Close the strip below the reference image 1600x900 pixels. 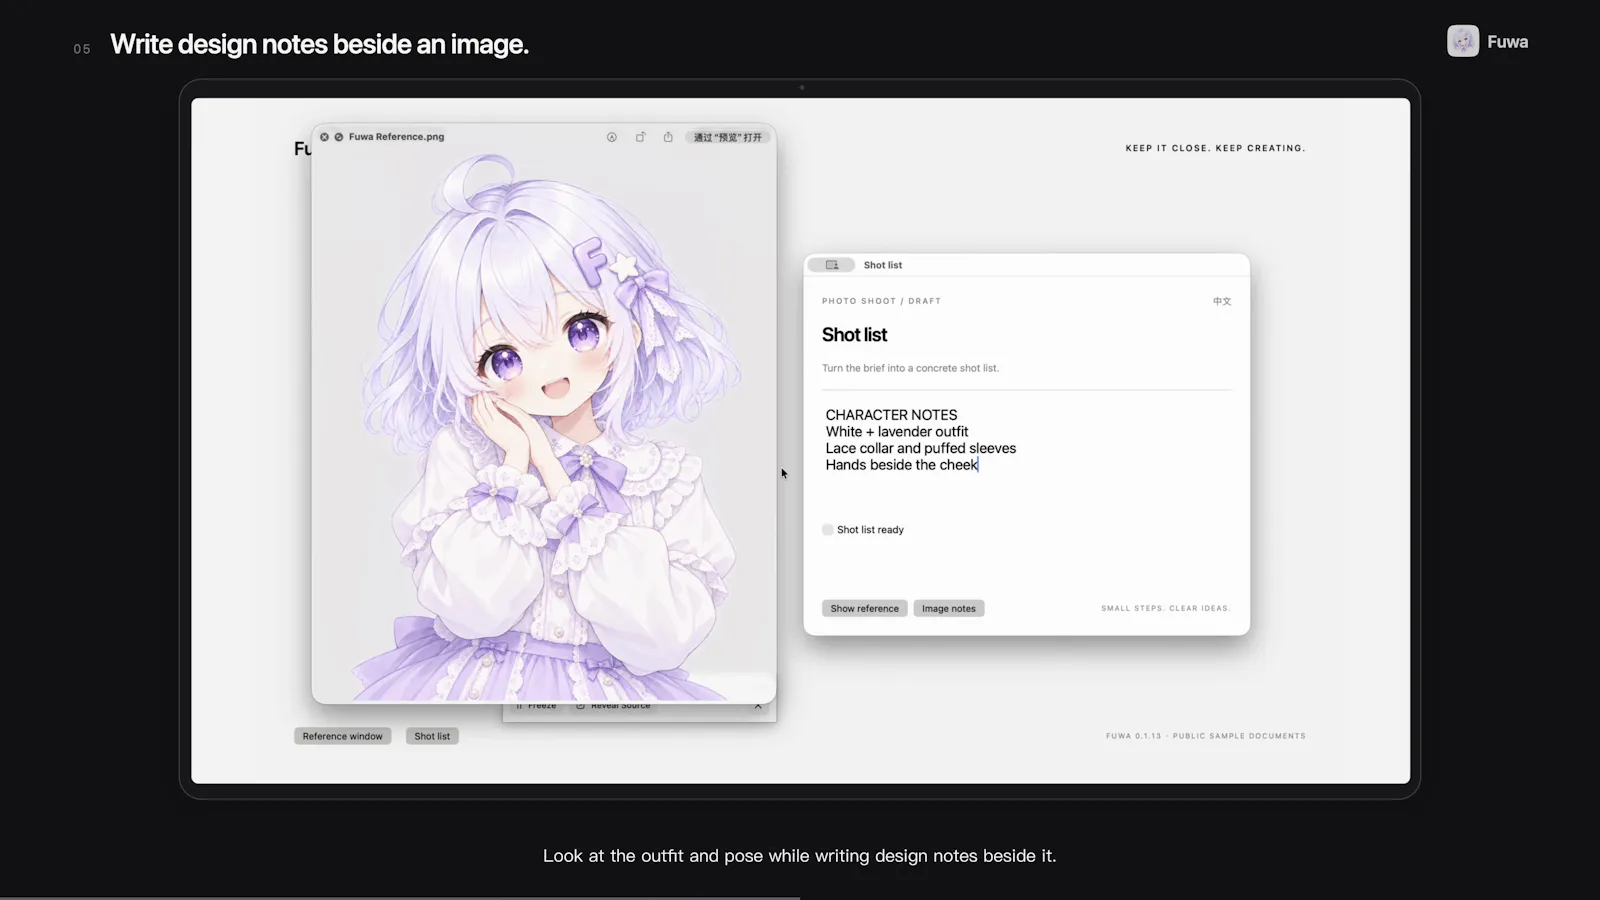(x=758, y=706)
